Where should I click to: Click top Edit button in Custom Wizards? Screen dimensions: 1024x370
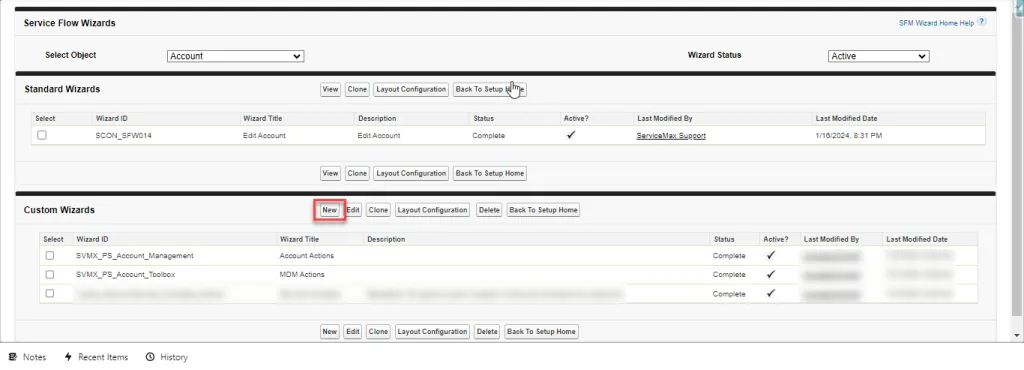353,210
